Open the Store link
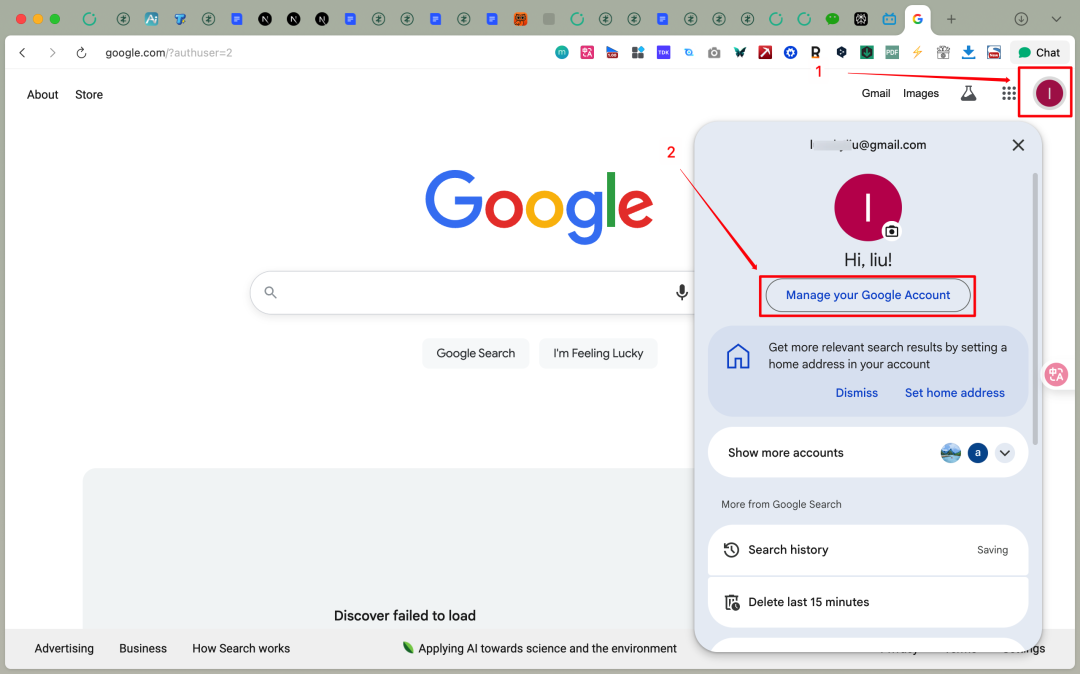The image size is (1080, 674). (x=89, y=94)
